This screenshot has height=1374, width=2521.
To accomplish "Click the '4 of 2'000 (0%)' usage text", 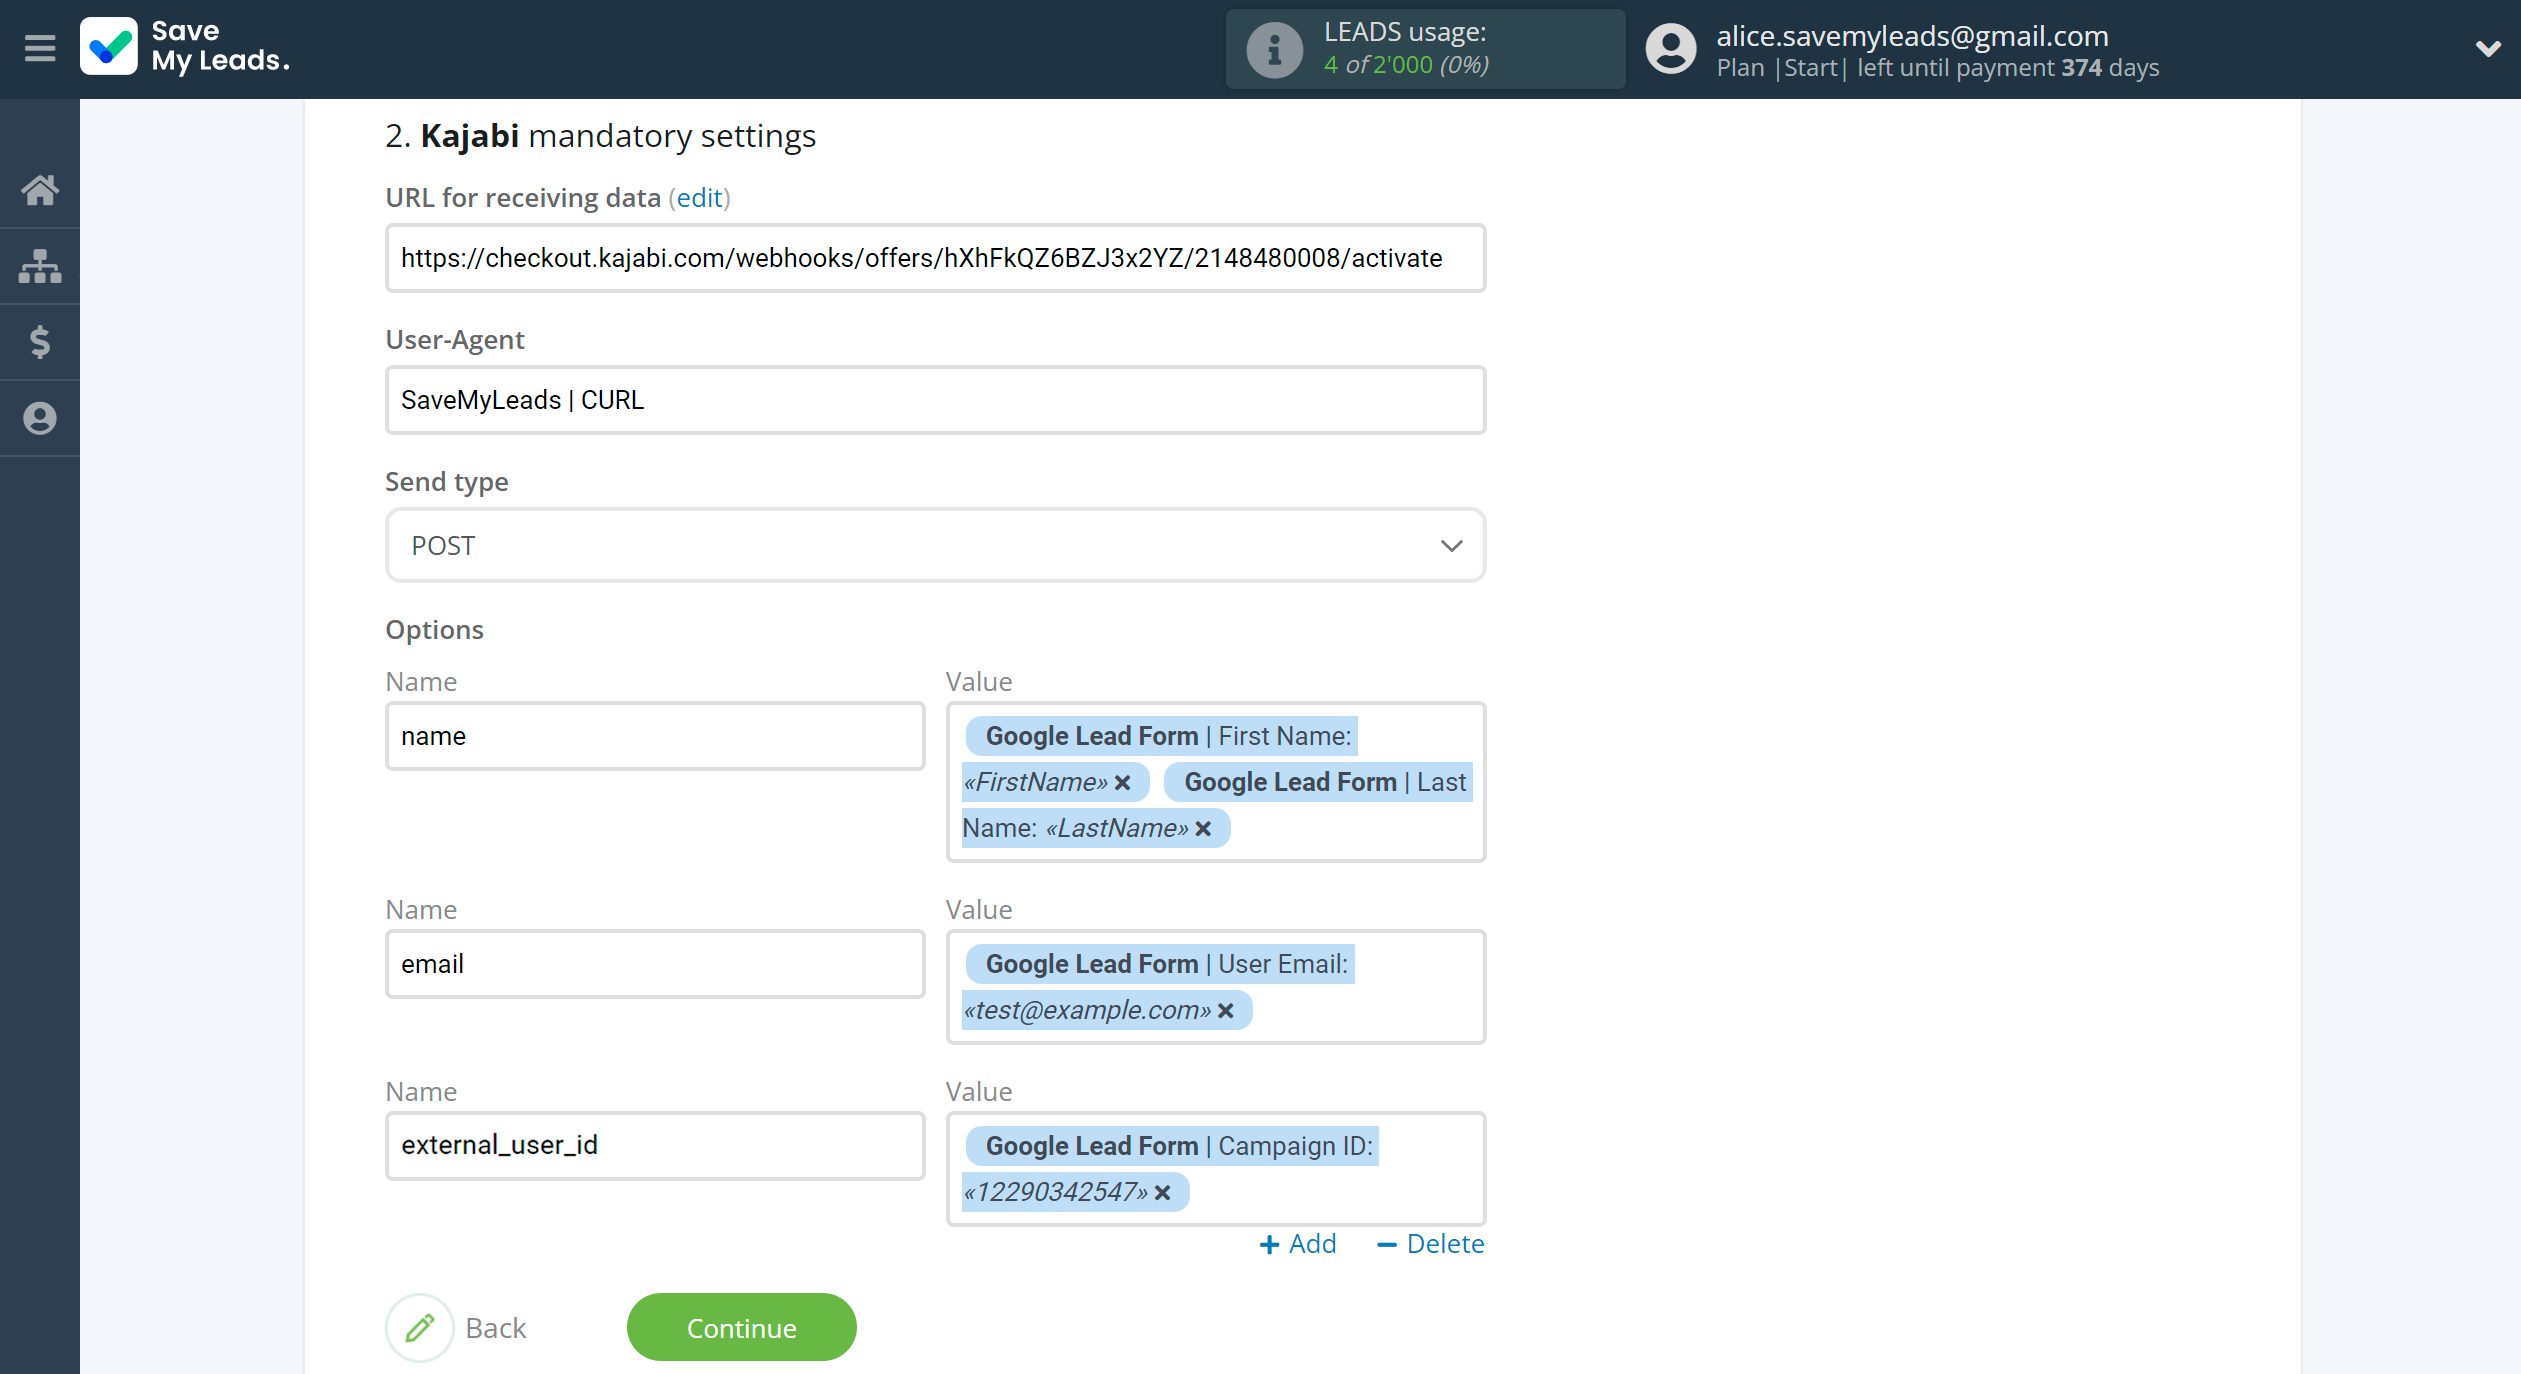I will pyautogui.click(x=1406, y=65).
